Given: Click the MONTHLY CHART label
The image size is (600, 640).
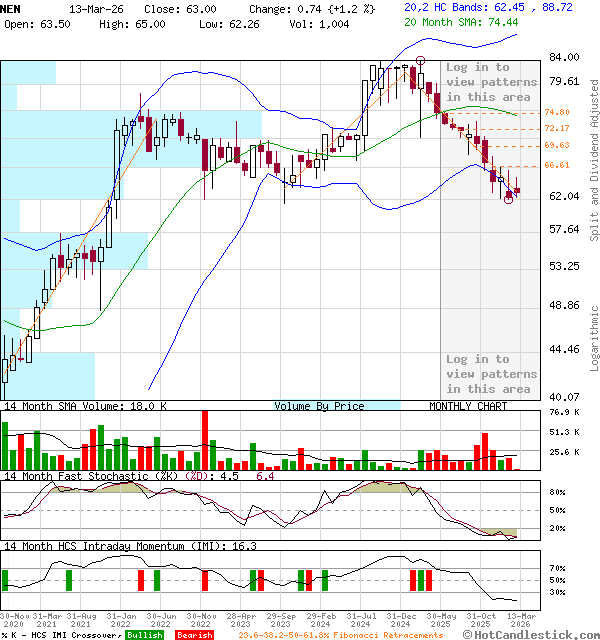Looking at the screenshot, I should 468,407.
